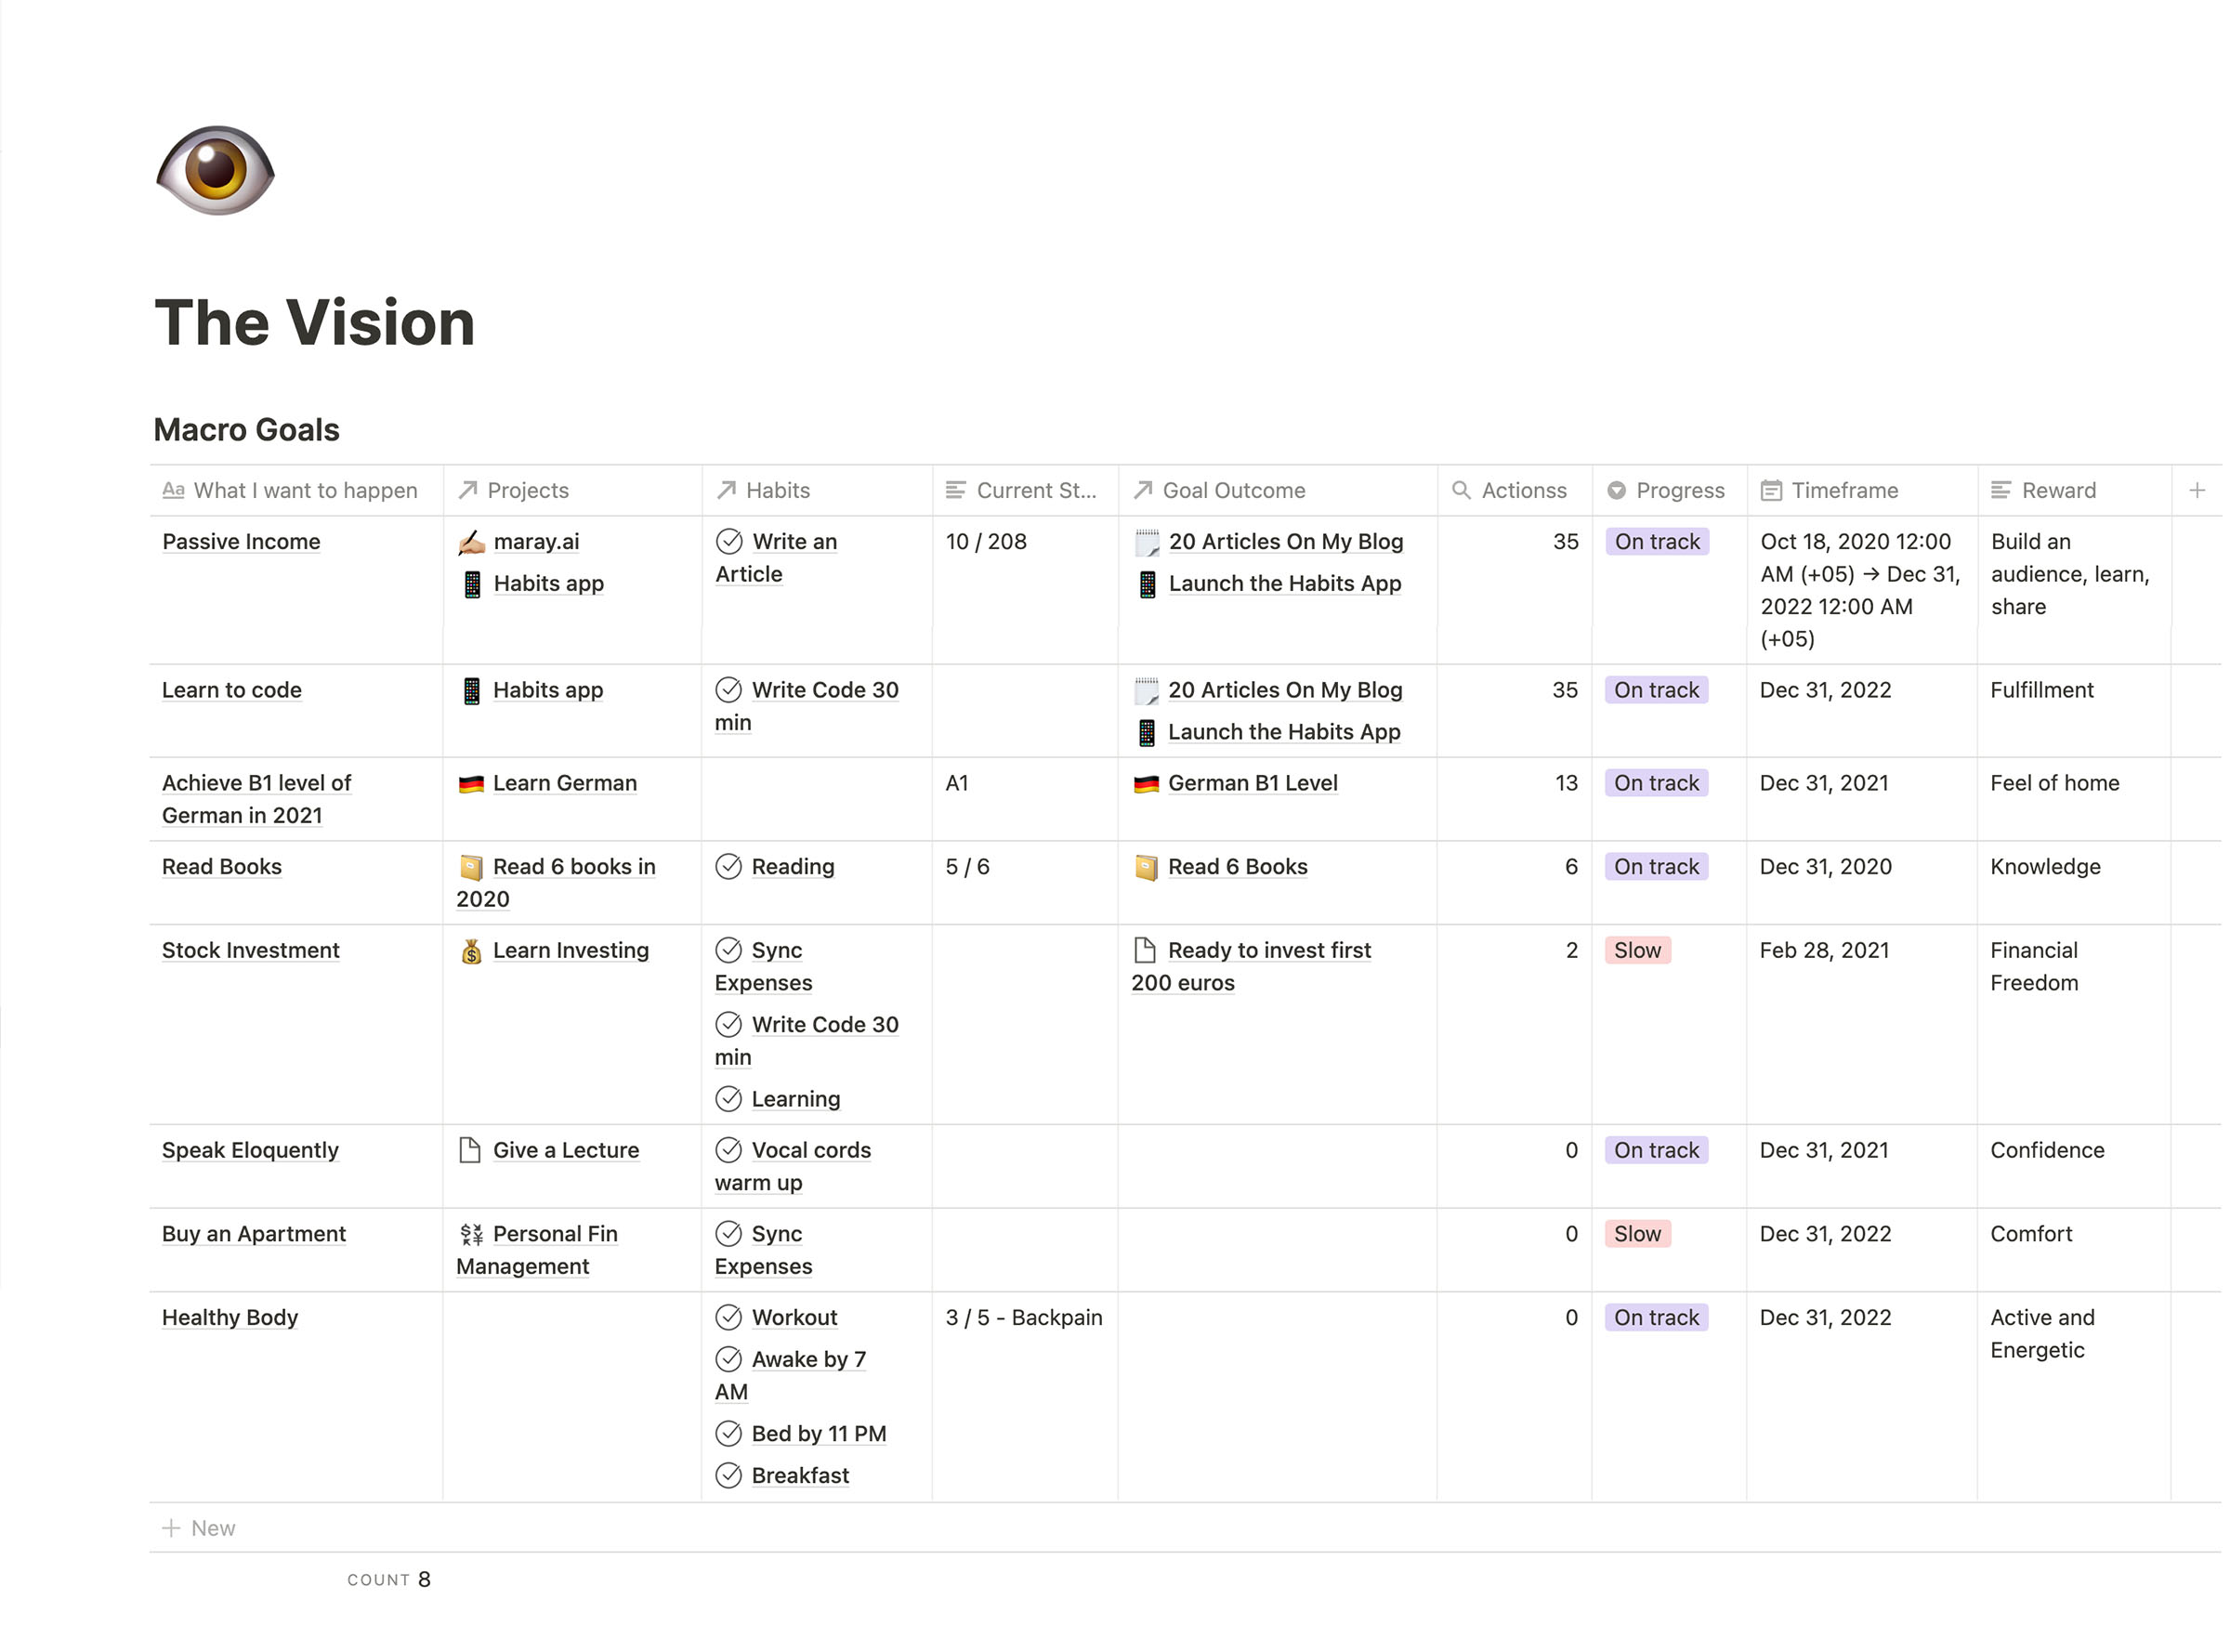Click the Goal Outcome column header

coord(1233,490)
